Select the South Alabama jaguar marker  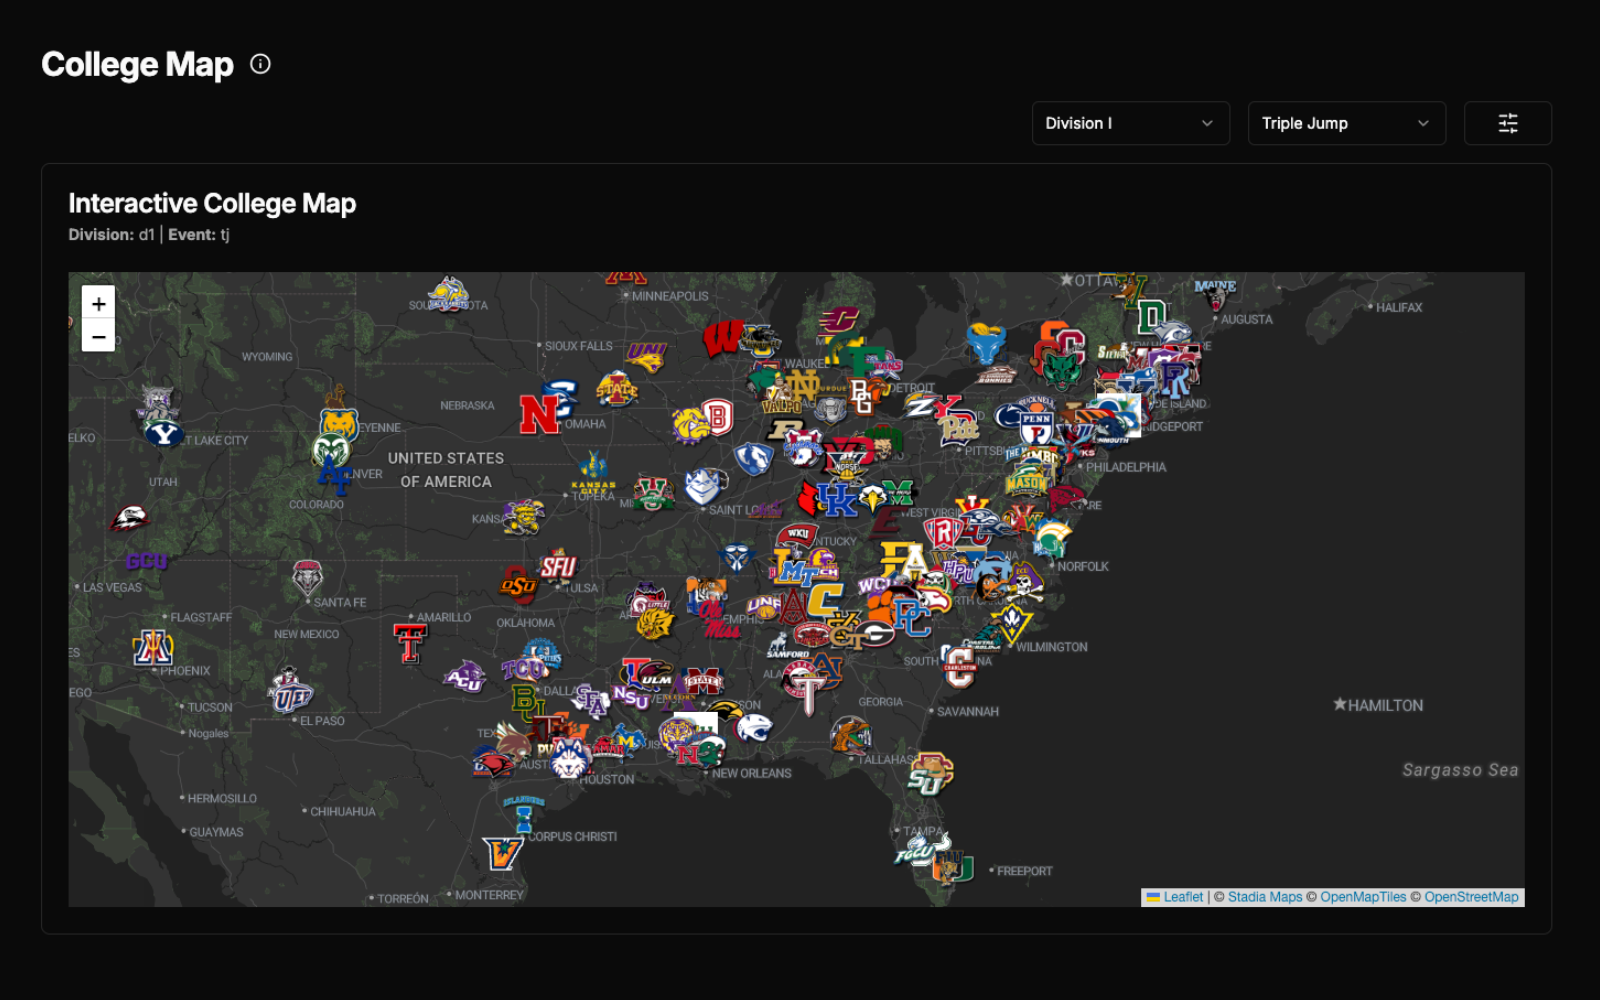[753, 728]
